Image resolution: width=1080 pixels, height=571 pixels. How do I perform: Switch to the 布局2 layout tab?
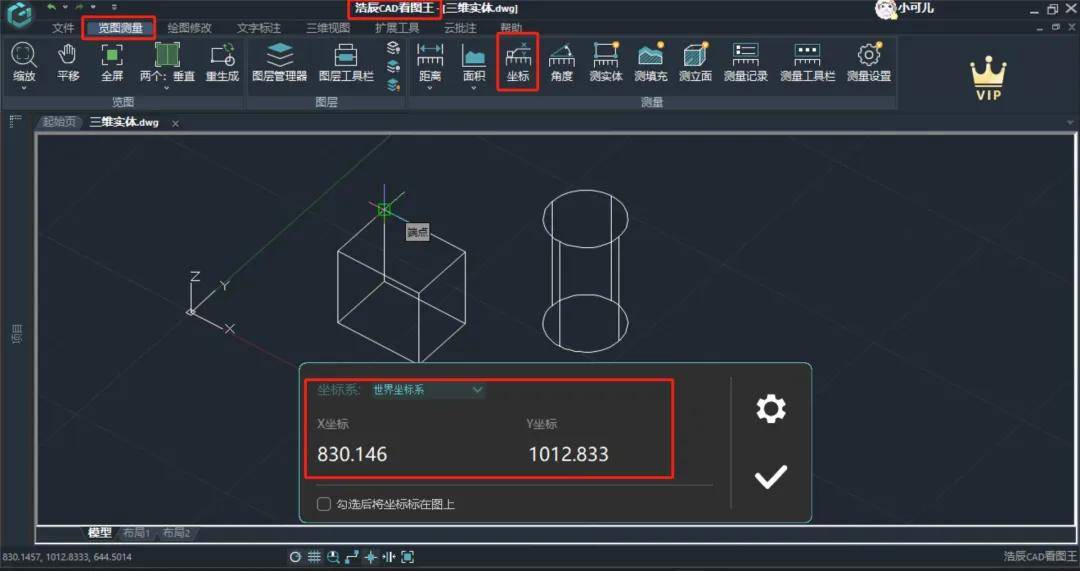177,533
